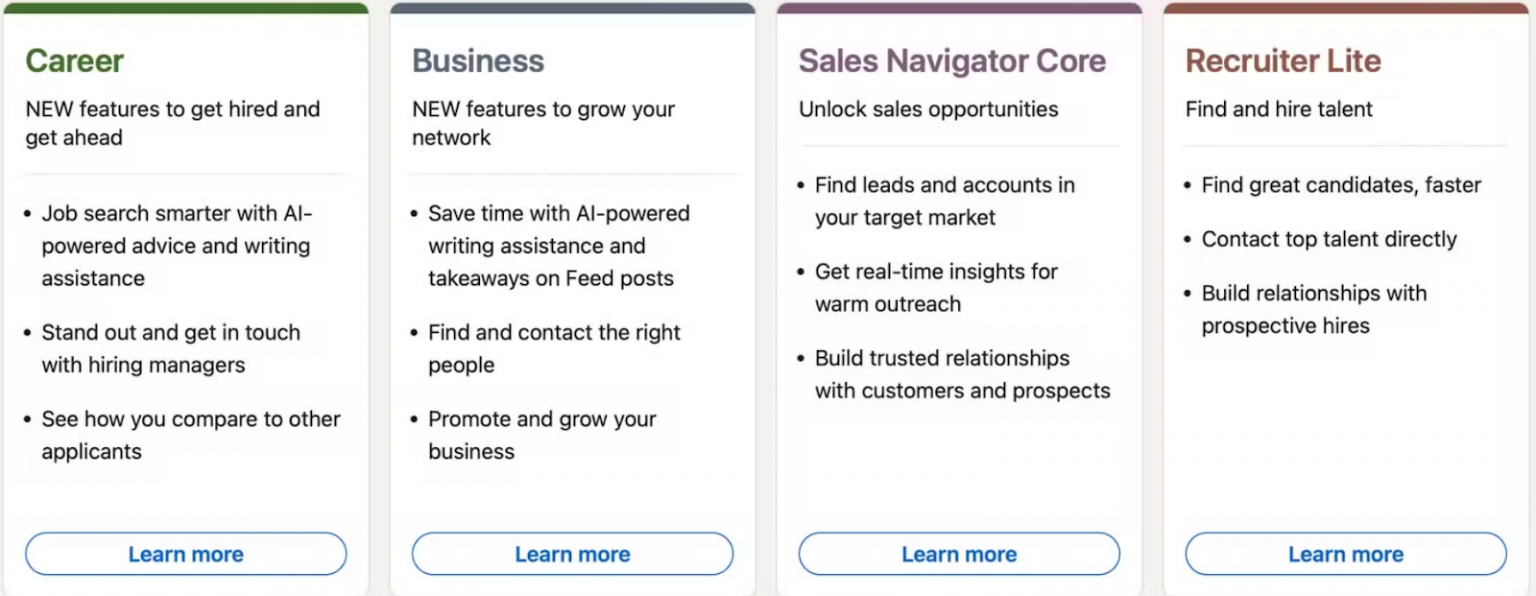Click the 'NEW features to grow your network' subtitle
The width and height of the screenshot is (1536, 596).
click(x=542, y=123)
